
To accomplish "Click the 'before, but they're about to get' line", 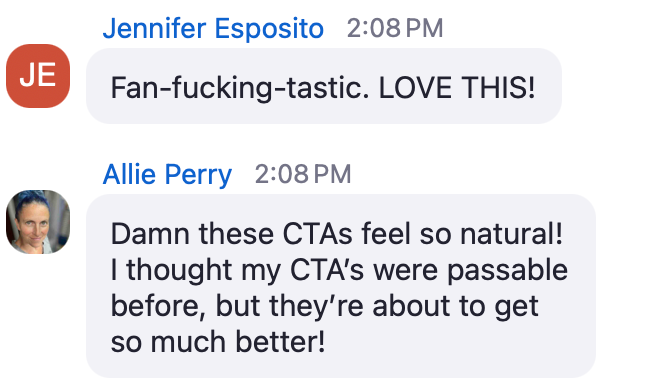I will coord(324,307).
